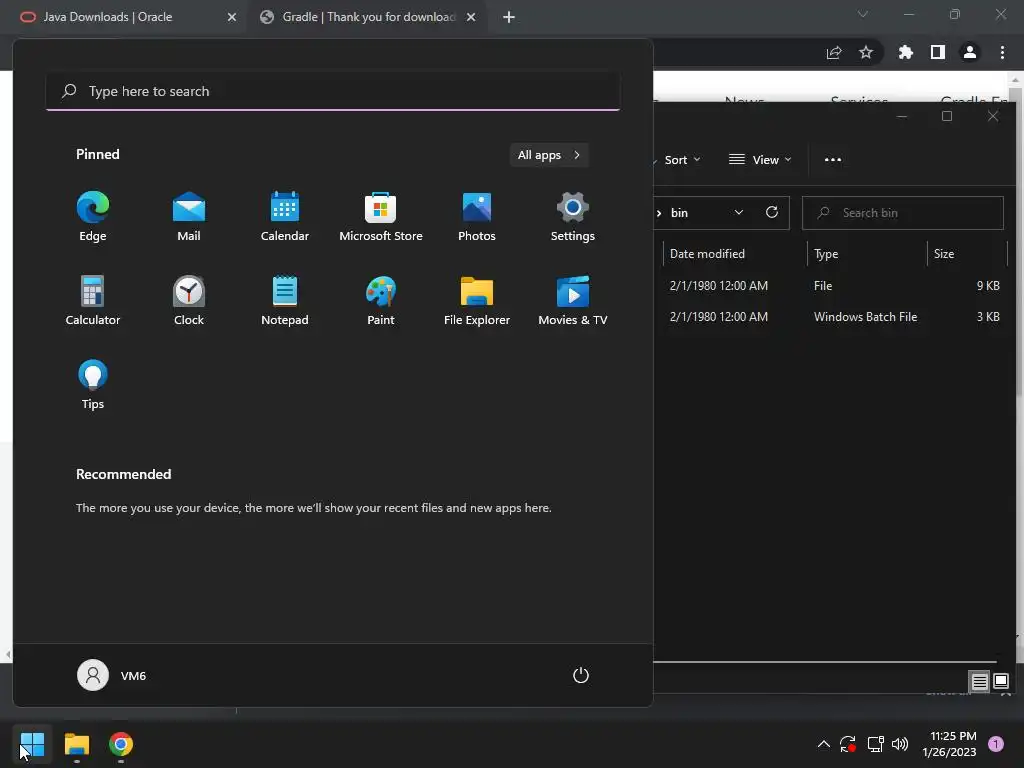Expand the address bar history dropdown
The image size is (1024, 768).
click(x=739, y=212)
